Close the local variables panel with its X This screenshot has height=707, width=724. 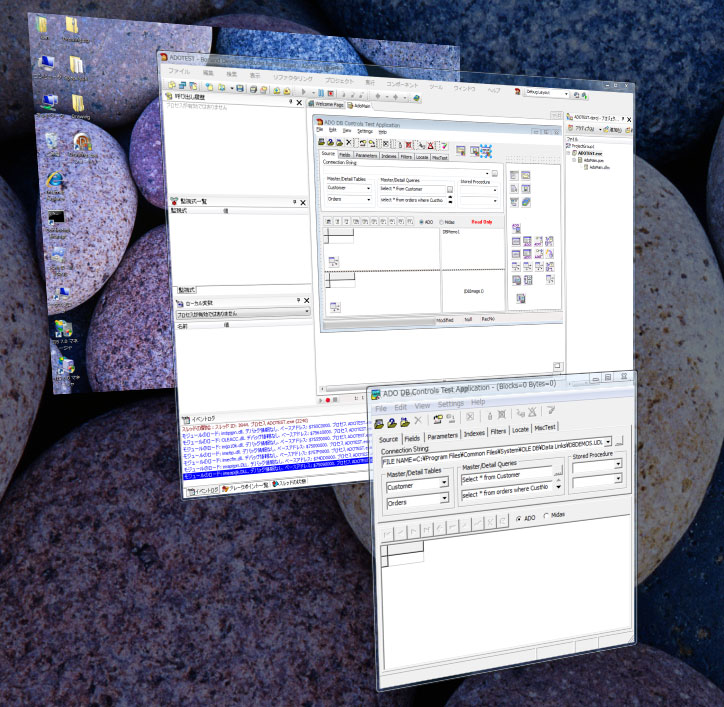(306, 300)
